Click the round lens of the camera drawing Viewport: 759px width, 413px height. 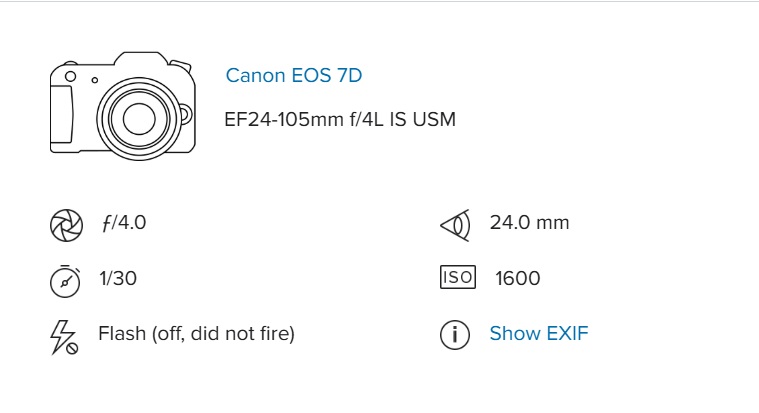coord(137,118)
